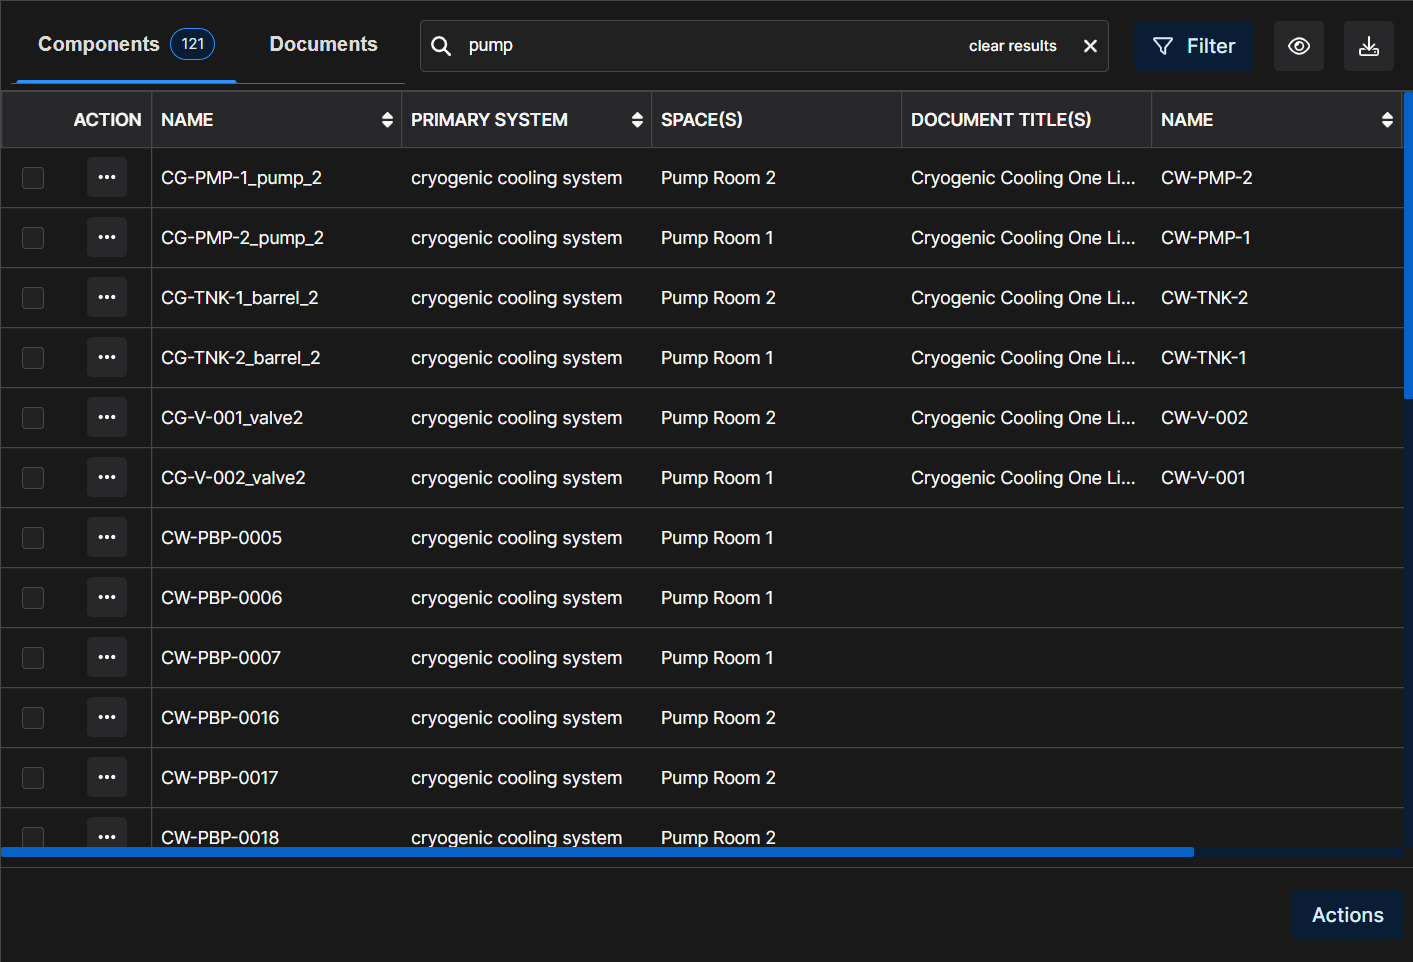Open the ellipsis menu for CG-PMP-2_pump_2
Screen dimensions: 1413x962
tap(107, 237)
